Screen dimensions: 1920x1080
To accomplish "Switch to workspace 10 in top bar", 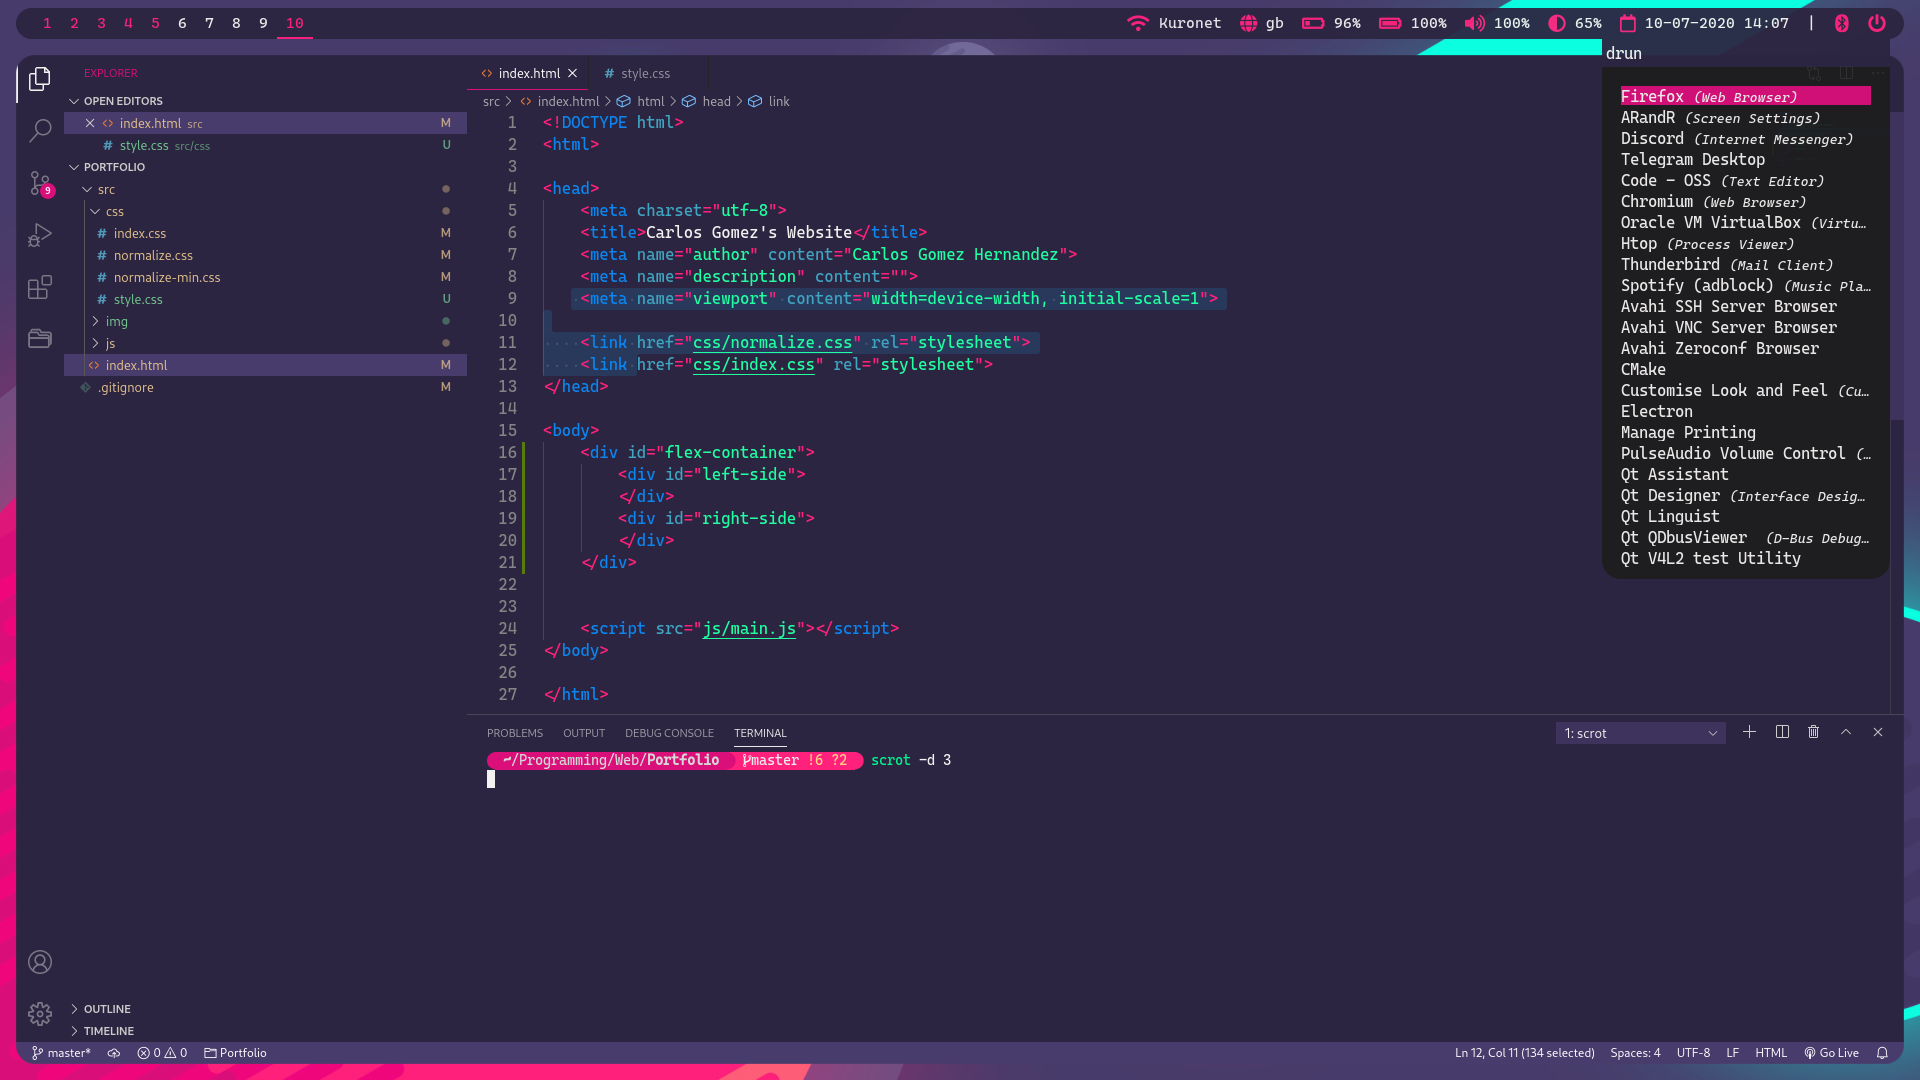I will coord(294,23).
